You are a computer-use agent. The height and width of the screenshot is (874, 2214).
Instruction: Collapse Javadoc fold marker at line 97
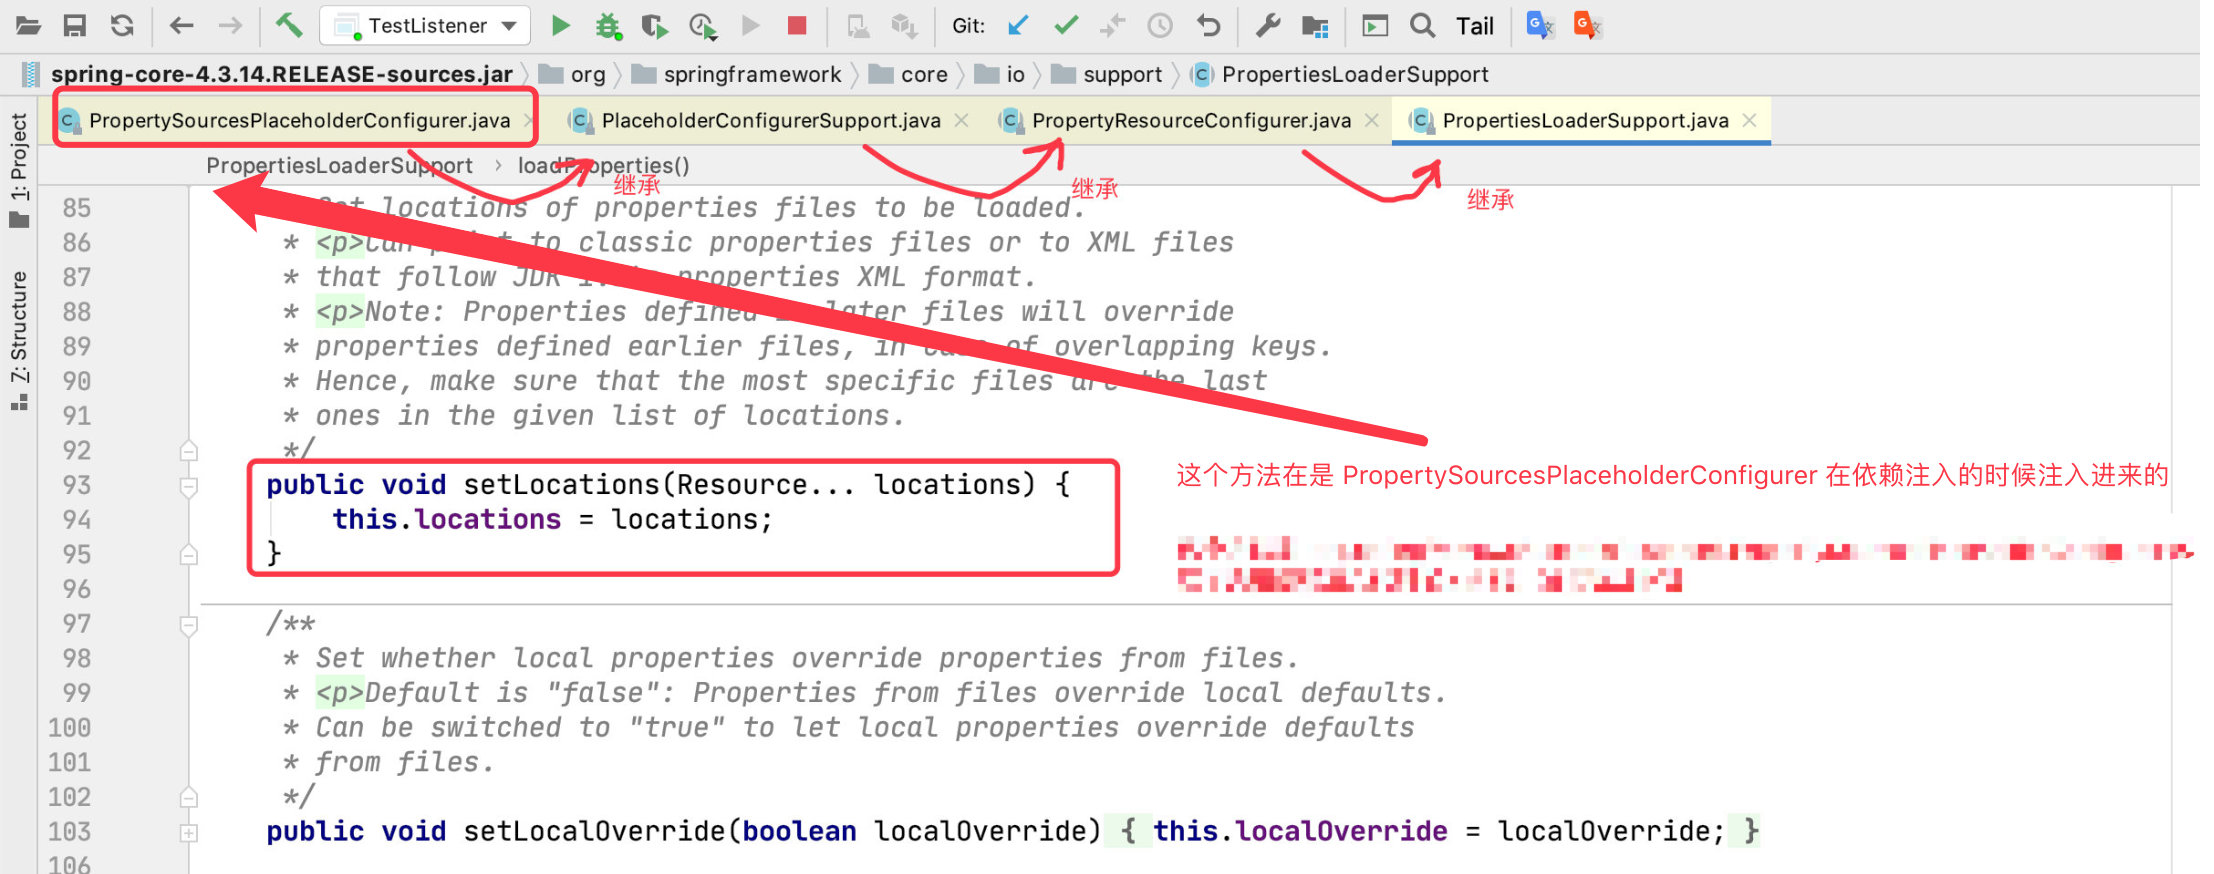point(188,625)
